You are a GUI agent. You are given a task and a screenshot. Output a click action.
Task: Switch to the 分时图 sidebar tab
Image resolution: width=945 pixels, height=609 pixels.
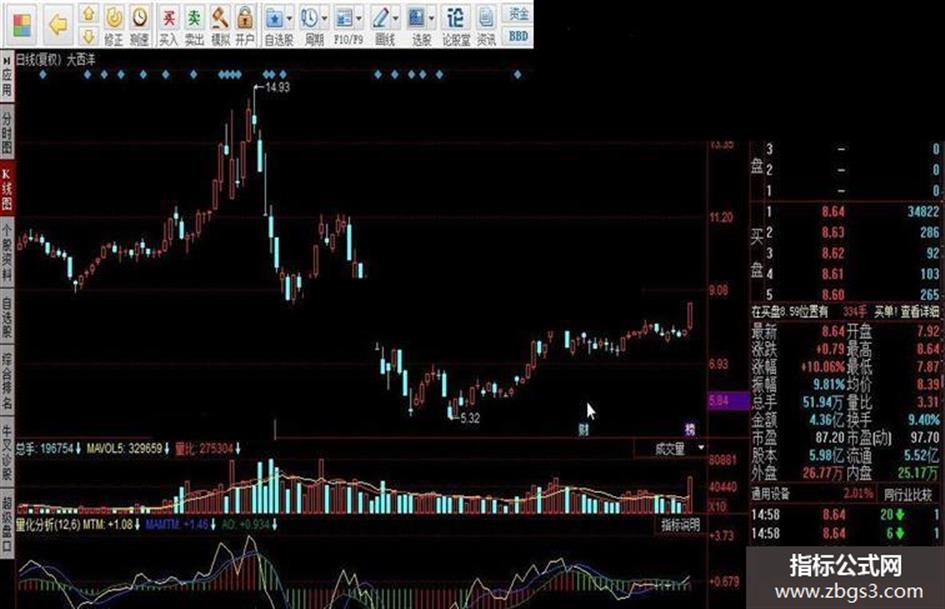pos(7,132)
